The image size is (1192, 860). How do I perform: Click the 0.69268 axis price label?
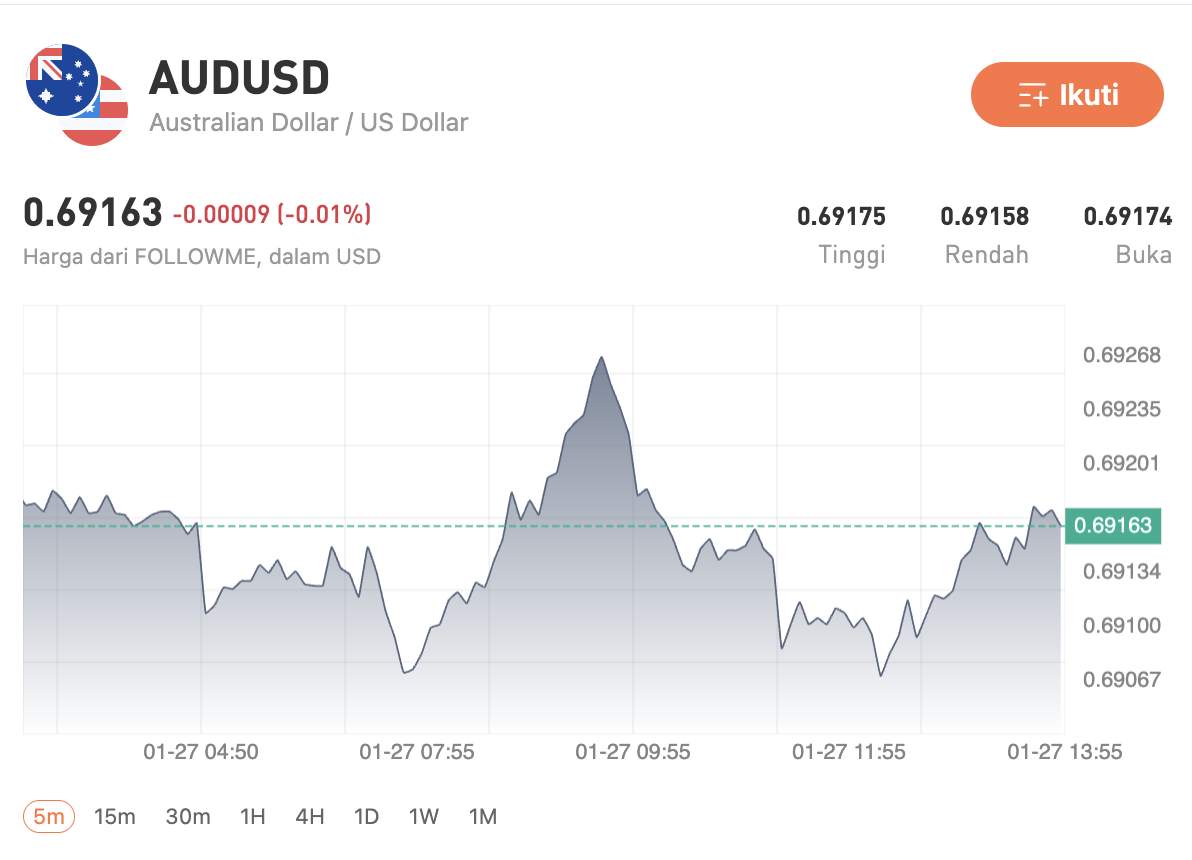(x=1122, y=355)
